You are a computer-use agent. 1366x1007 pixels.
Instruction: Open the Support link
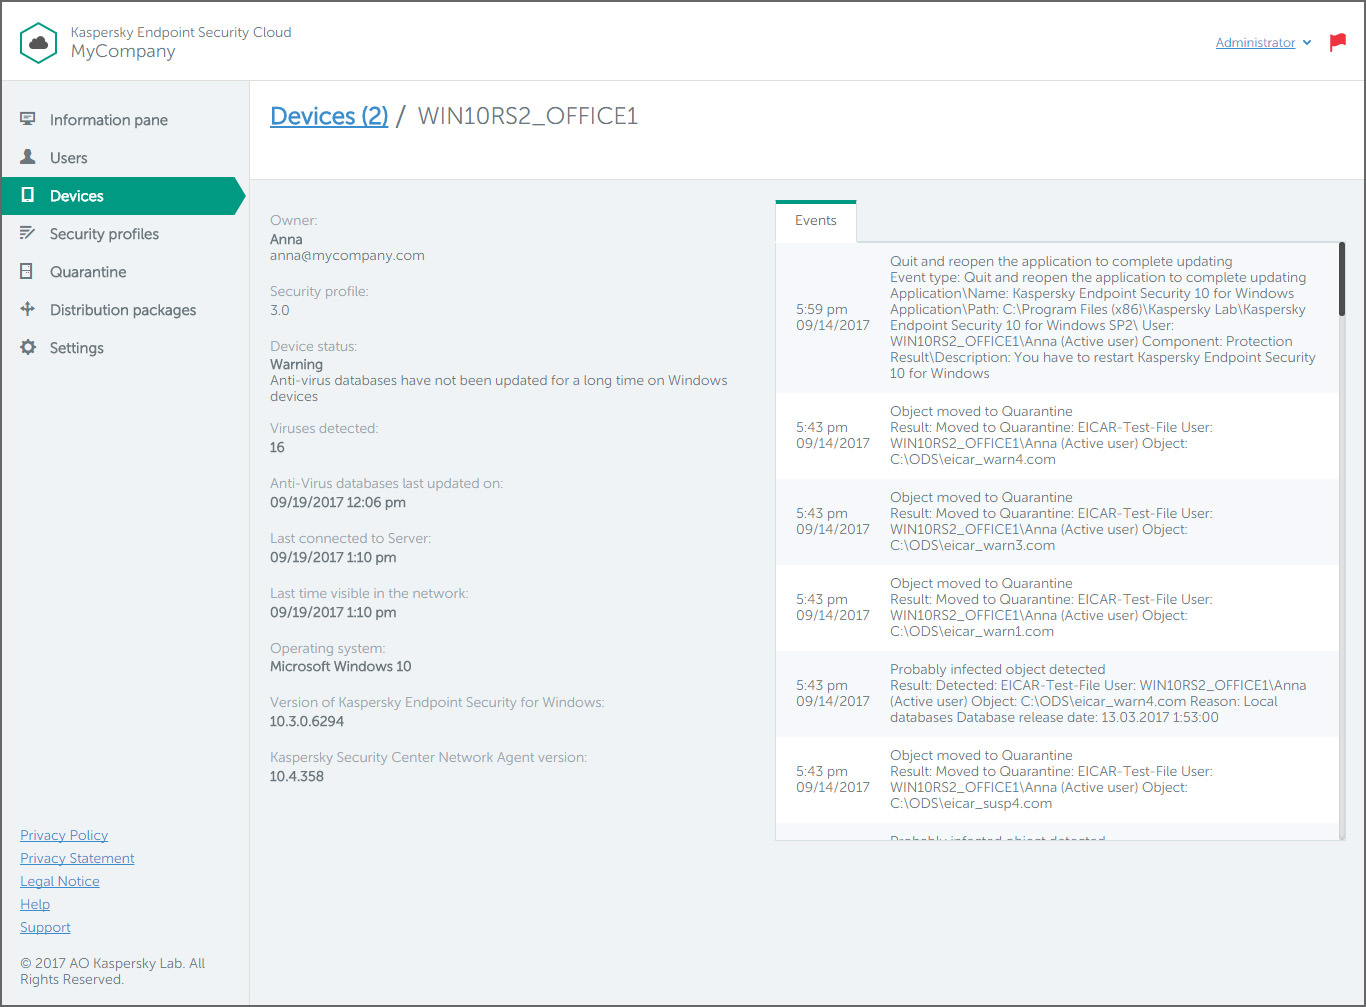click(45, 927)
